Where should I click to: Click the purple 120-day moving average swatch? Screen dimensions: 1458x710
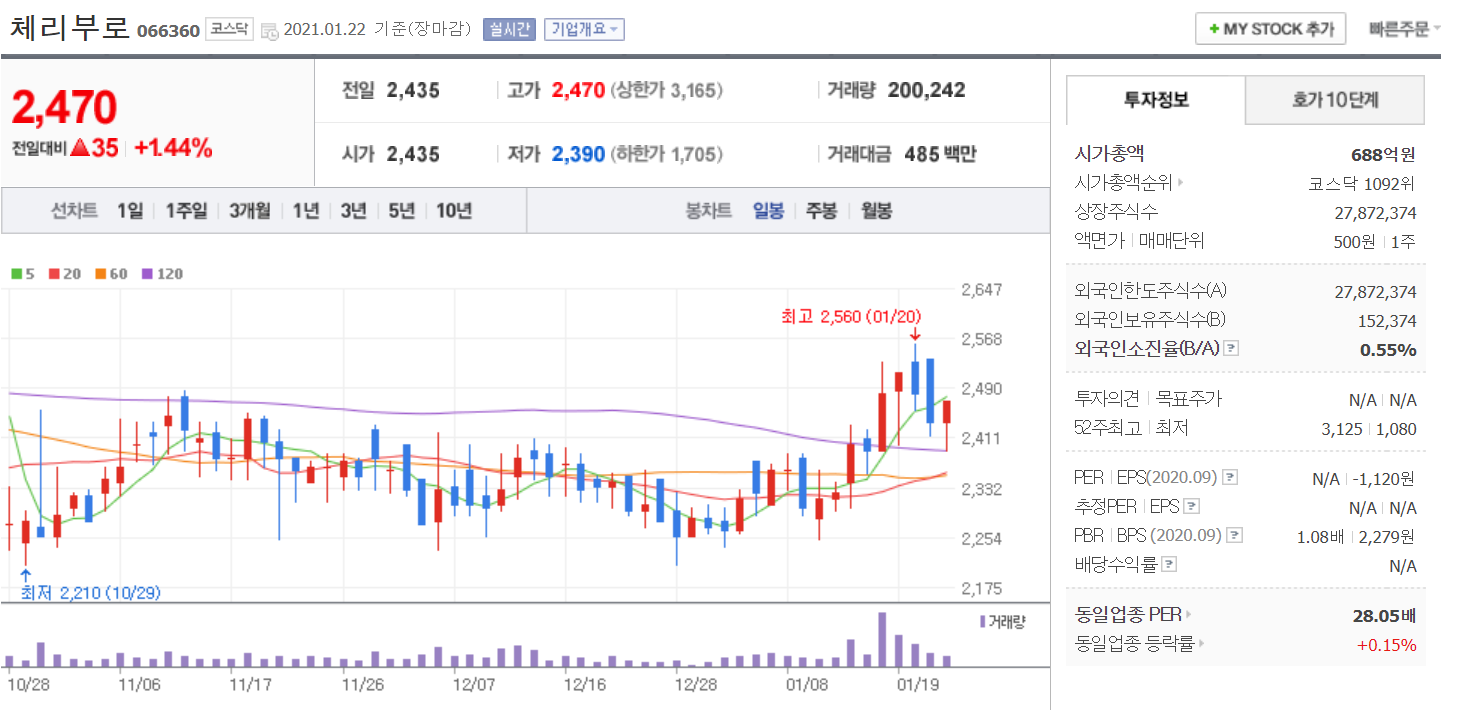(x=147, y=274)
